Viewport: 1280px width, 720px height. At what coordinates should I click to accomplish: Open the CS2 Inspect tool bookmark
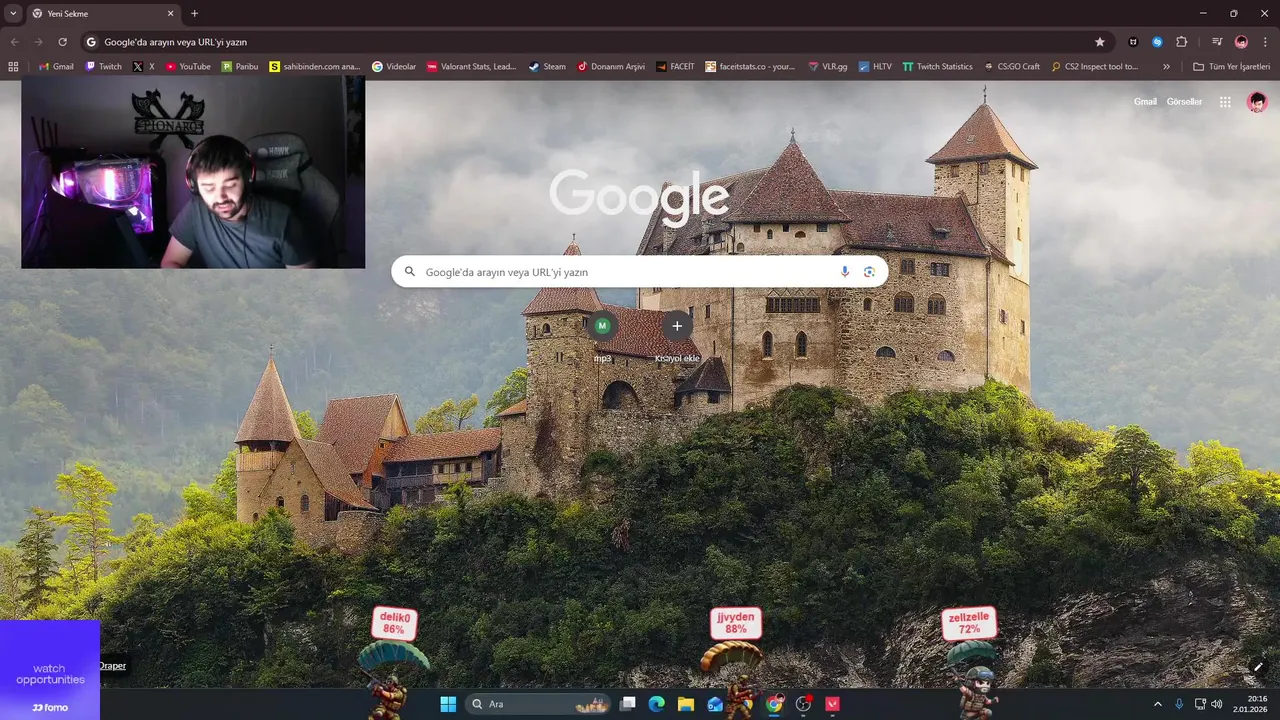[x=1095, y=67]
